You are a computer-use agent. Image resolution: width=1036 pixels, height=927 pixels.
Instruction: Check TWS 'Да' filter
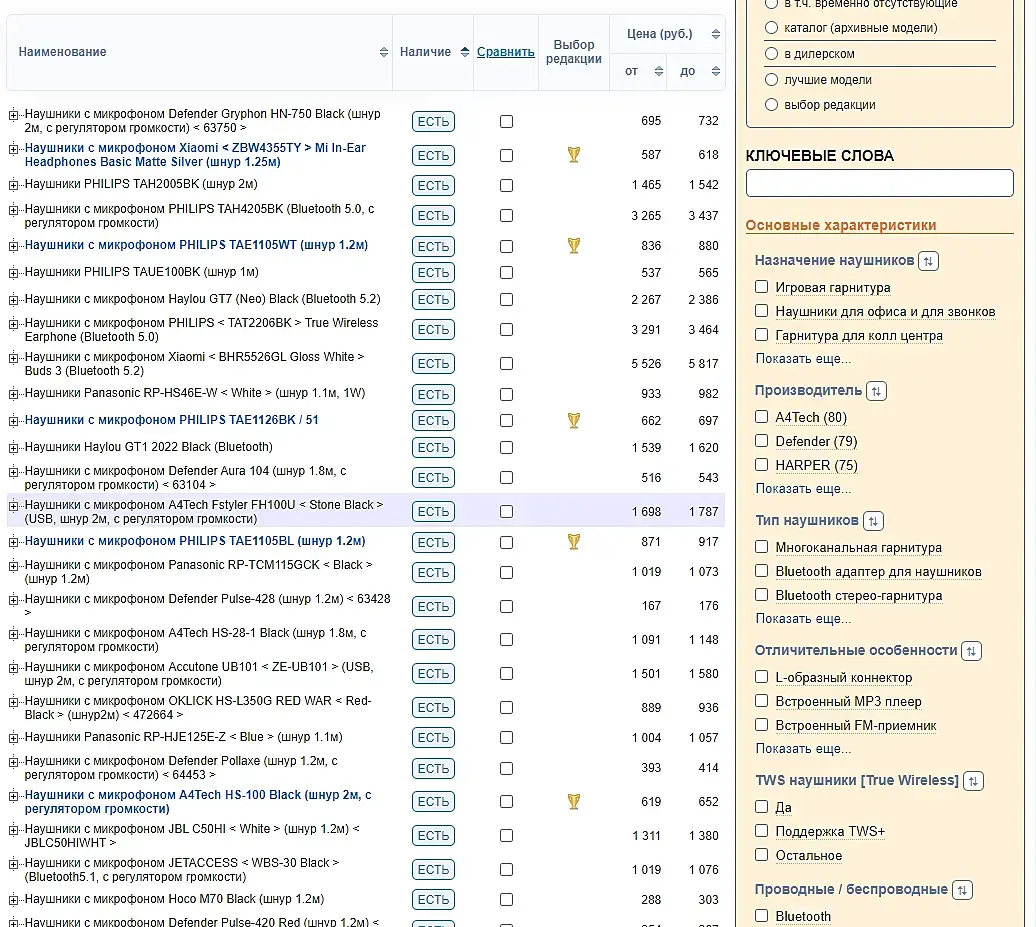(x=762, y=807)
